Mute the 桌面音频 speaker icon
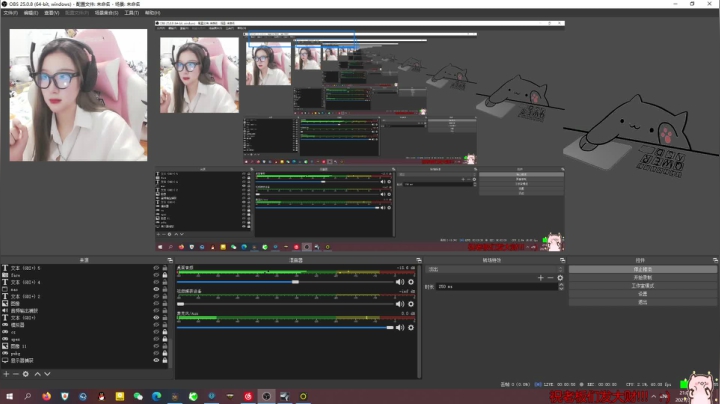This screenshot has width=720, height=404. pyautogui.click(x=400, y=282)
